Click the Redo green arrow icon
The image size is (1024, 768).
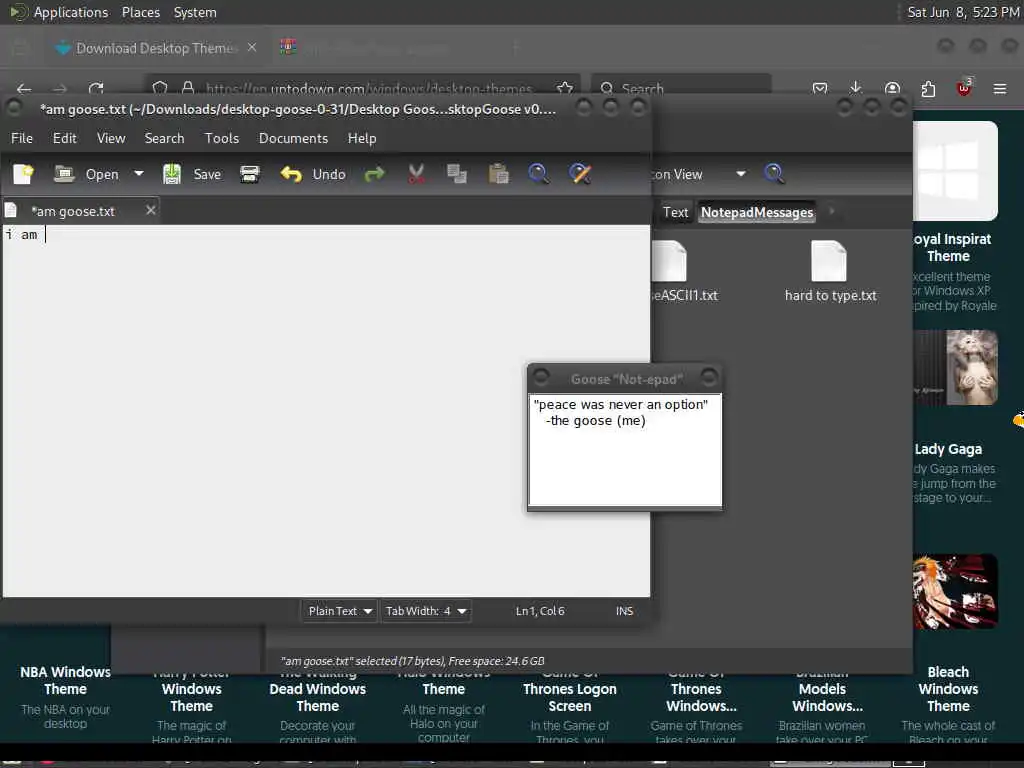point(375,174)
